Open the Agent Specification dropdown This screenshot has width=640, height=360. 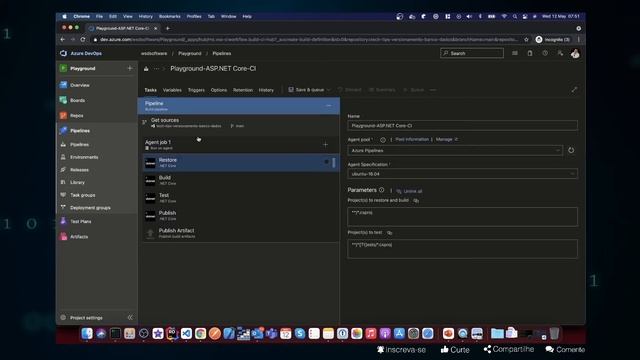[462, 174]
